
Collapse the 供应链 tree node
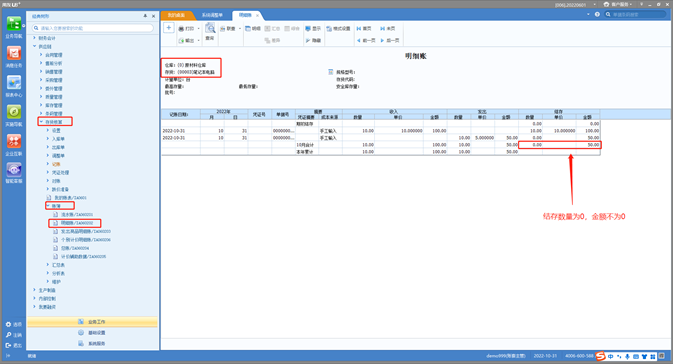point(34,46)
